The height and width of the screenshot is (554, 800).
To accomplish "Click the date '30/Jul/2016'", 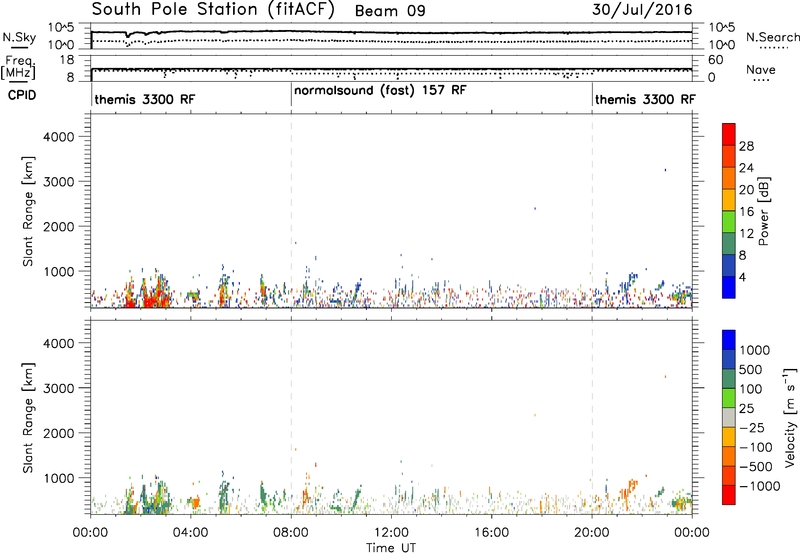I will point(642,10).
